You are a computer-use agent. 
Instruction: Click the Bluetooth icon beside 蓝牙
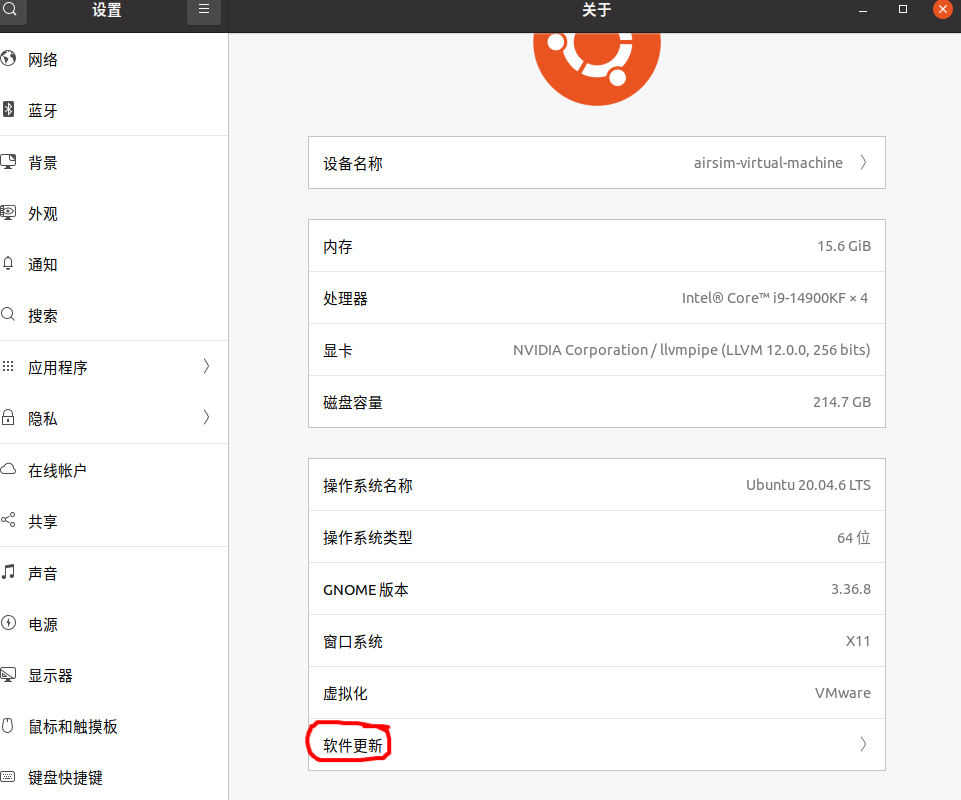[x=8, y=109]
